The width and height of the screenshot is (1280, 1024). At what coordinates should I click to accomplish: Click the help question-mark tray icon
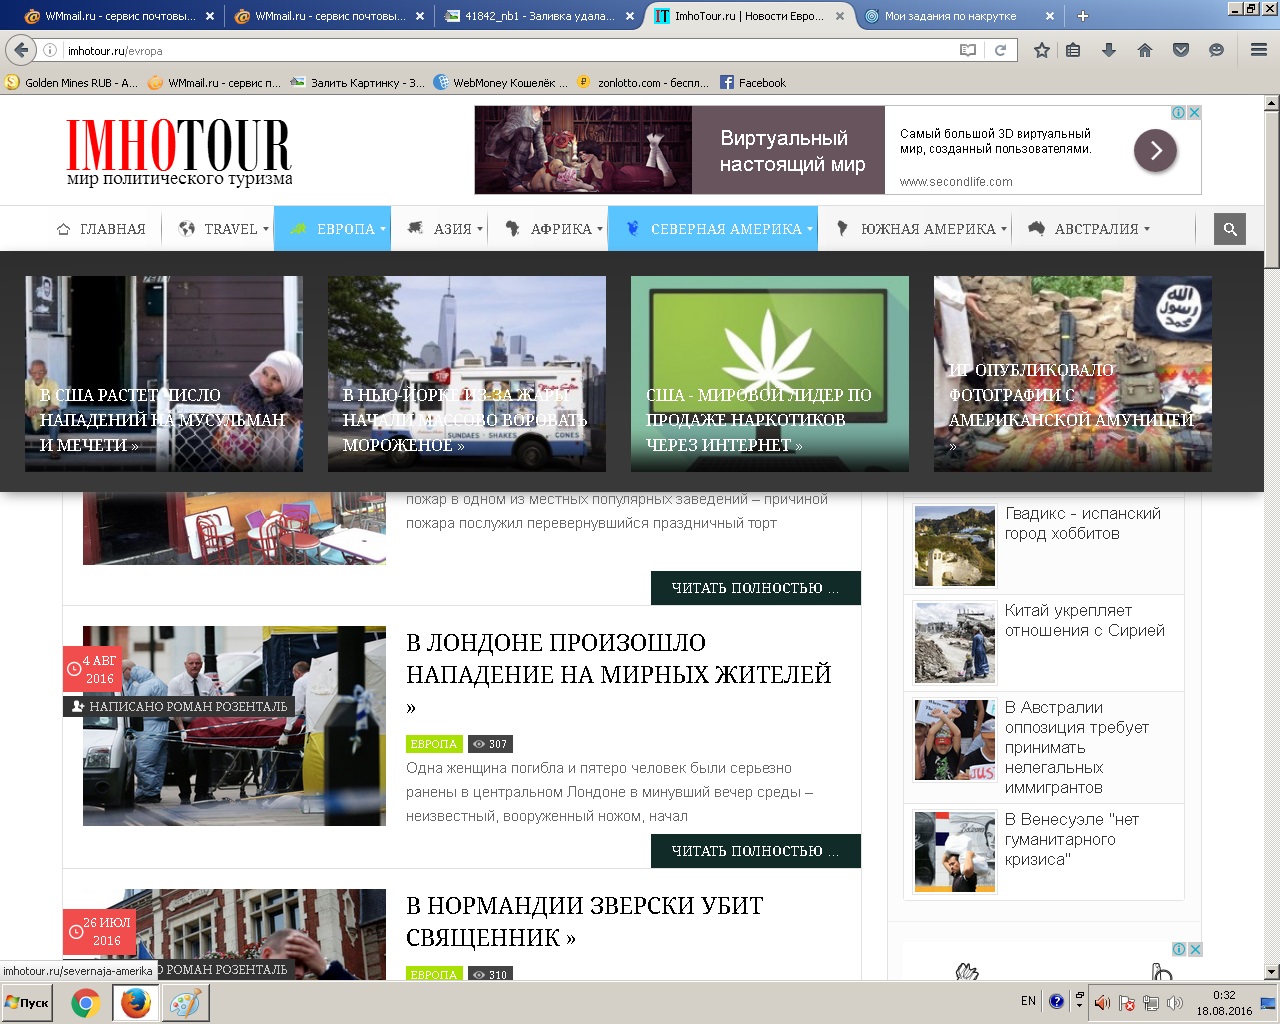pos(1056,1001)
